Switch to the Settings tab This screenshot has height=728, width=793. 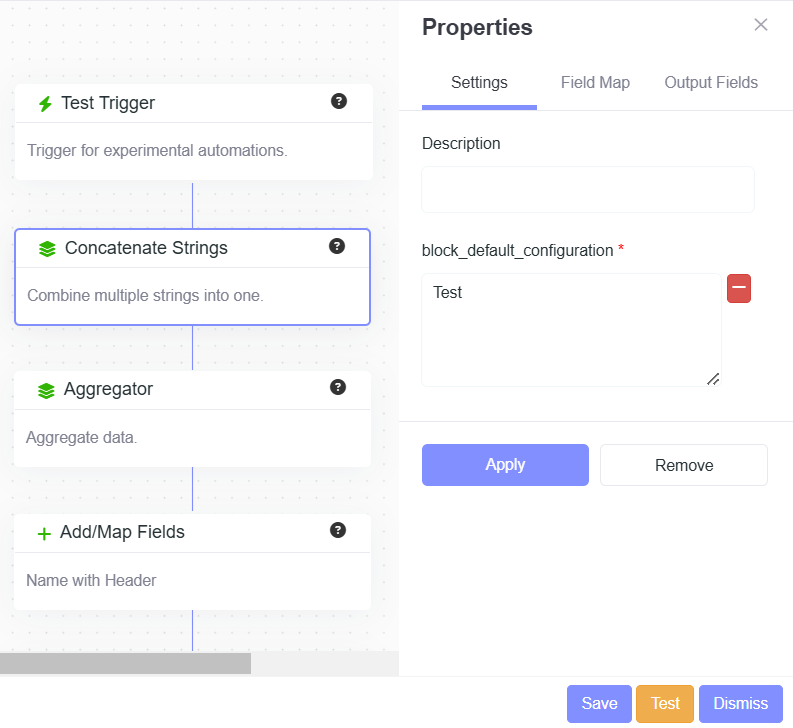tap(479, 83)
